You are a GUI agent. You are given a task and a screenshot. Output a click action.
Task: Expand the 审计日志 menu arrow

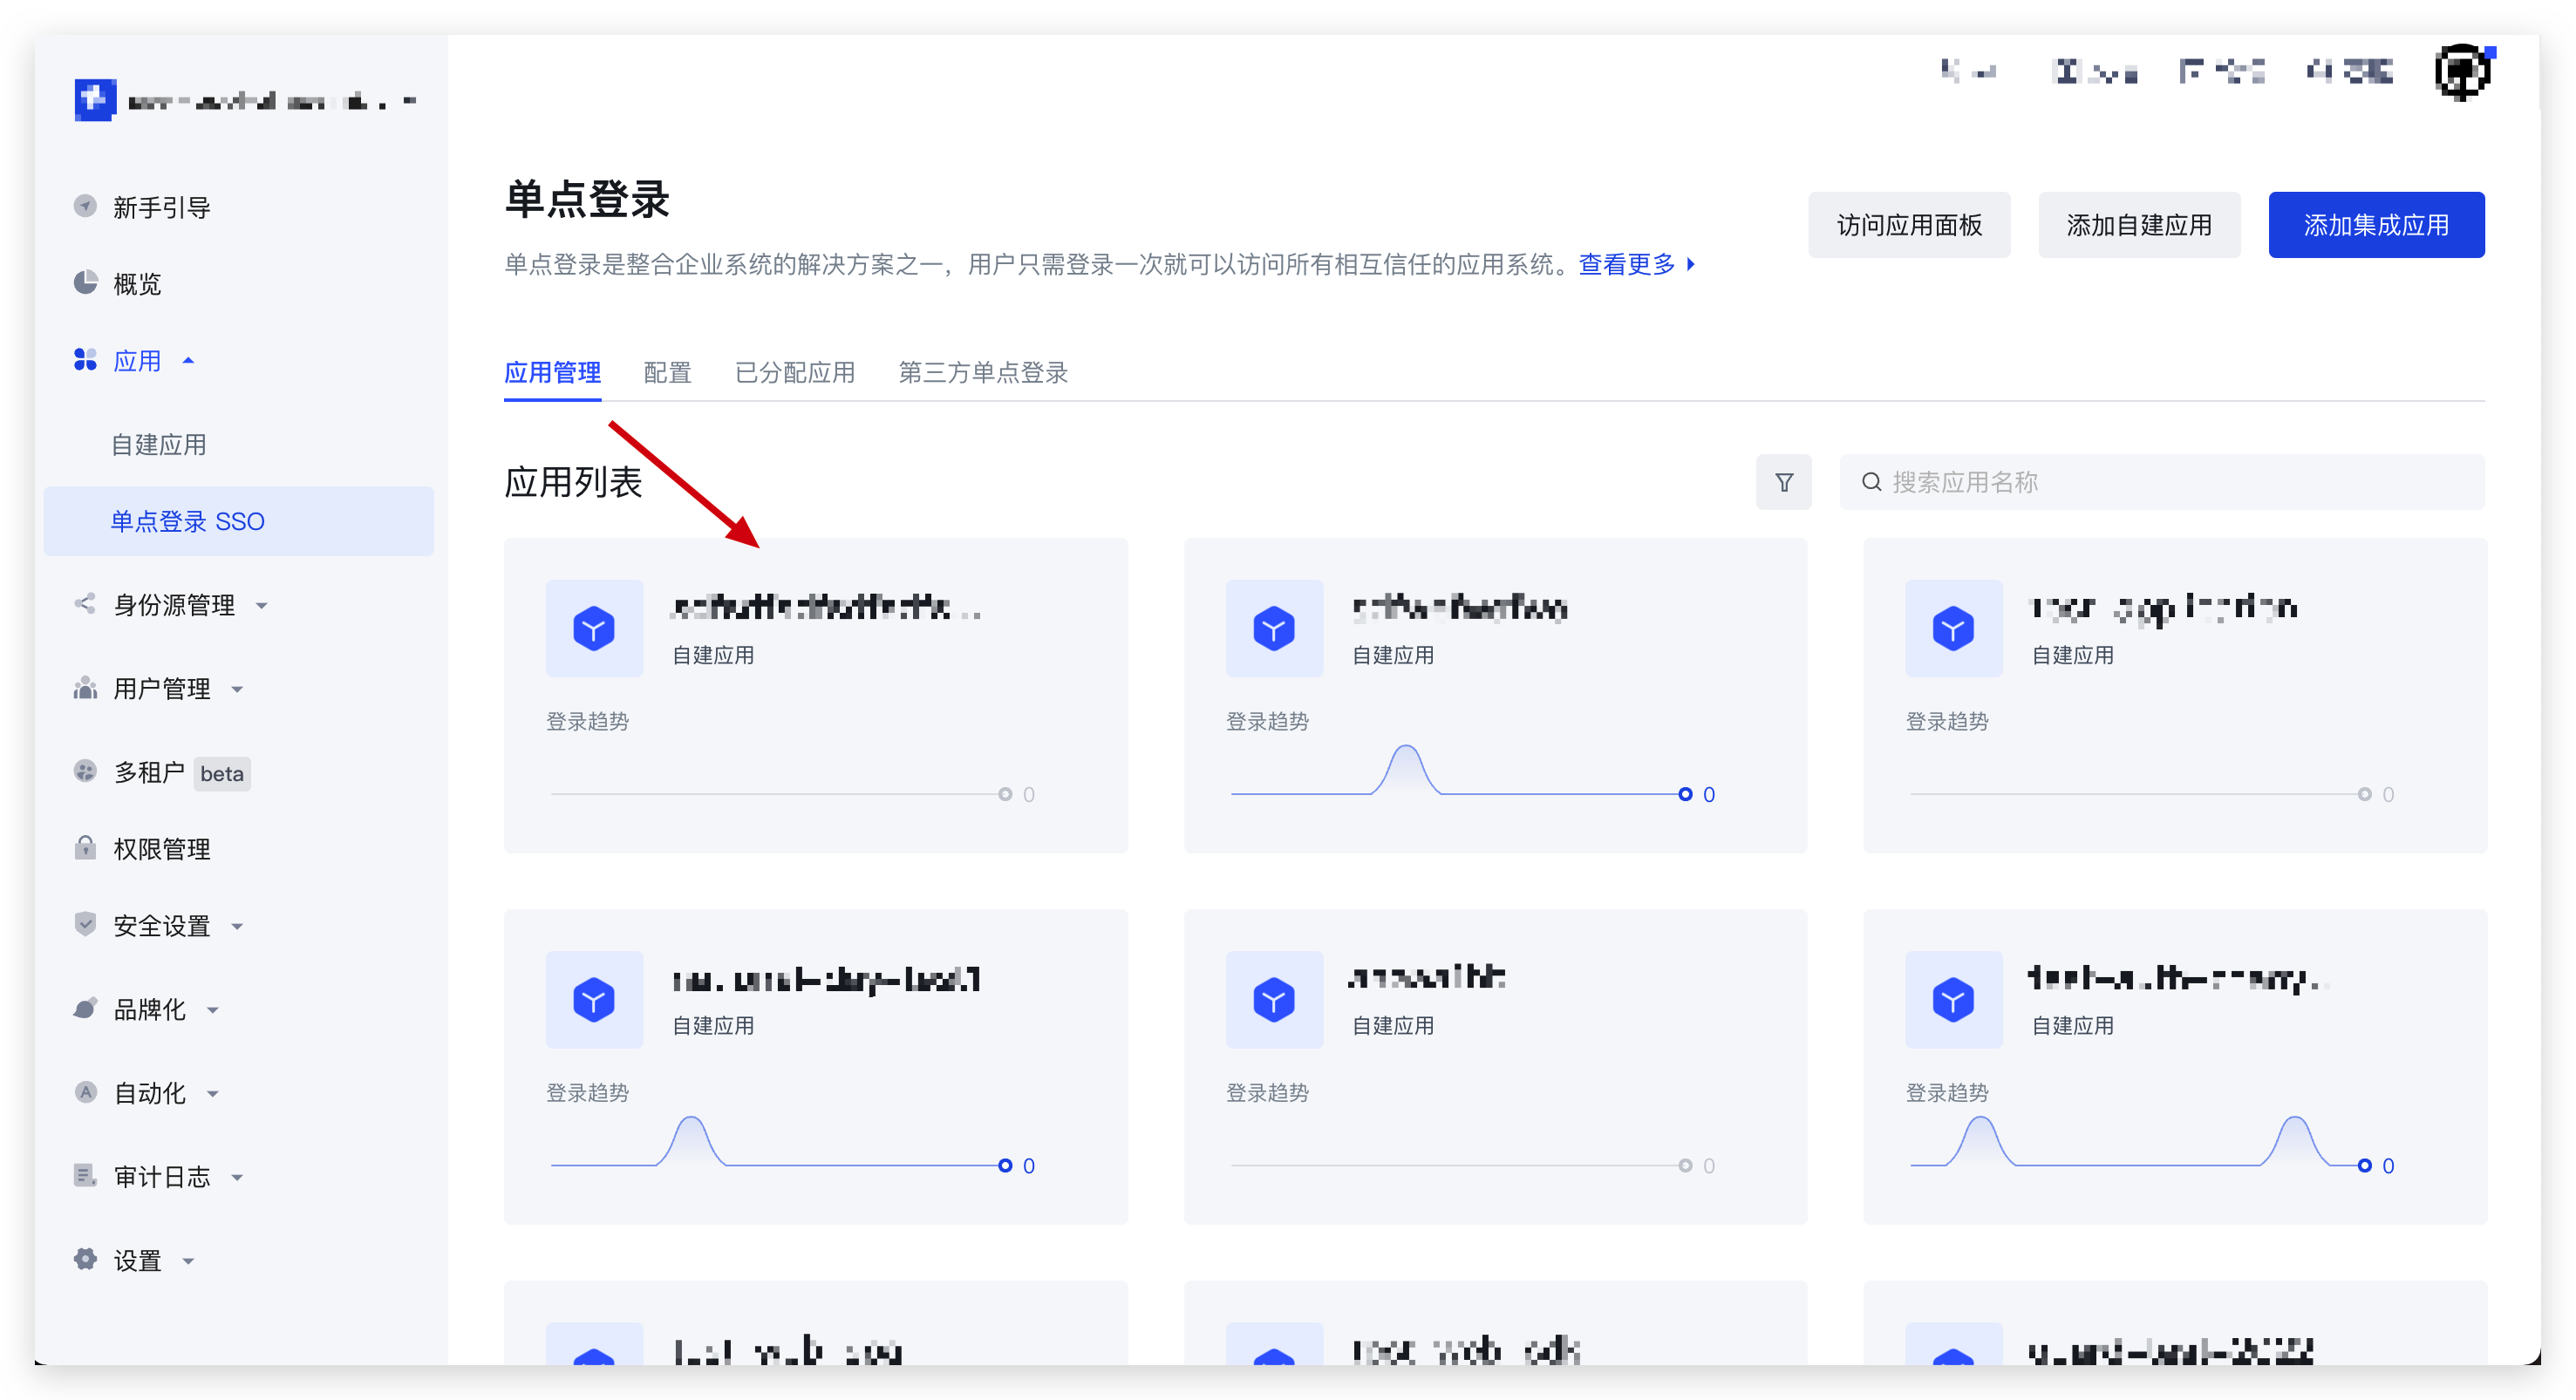238,1177
